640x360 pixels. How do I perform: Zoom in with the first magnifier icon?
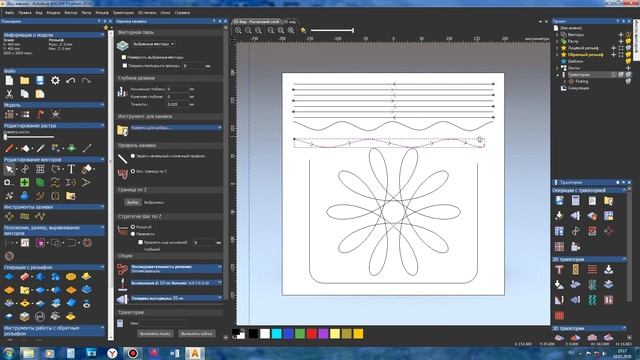point(238,30)
